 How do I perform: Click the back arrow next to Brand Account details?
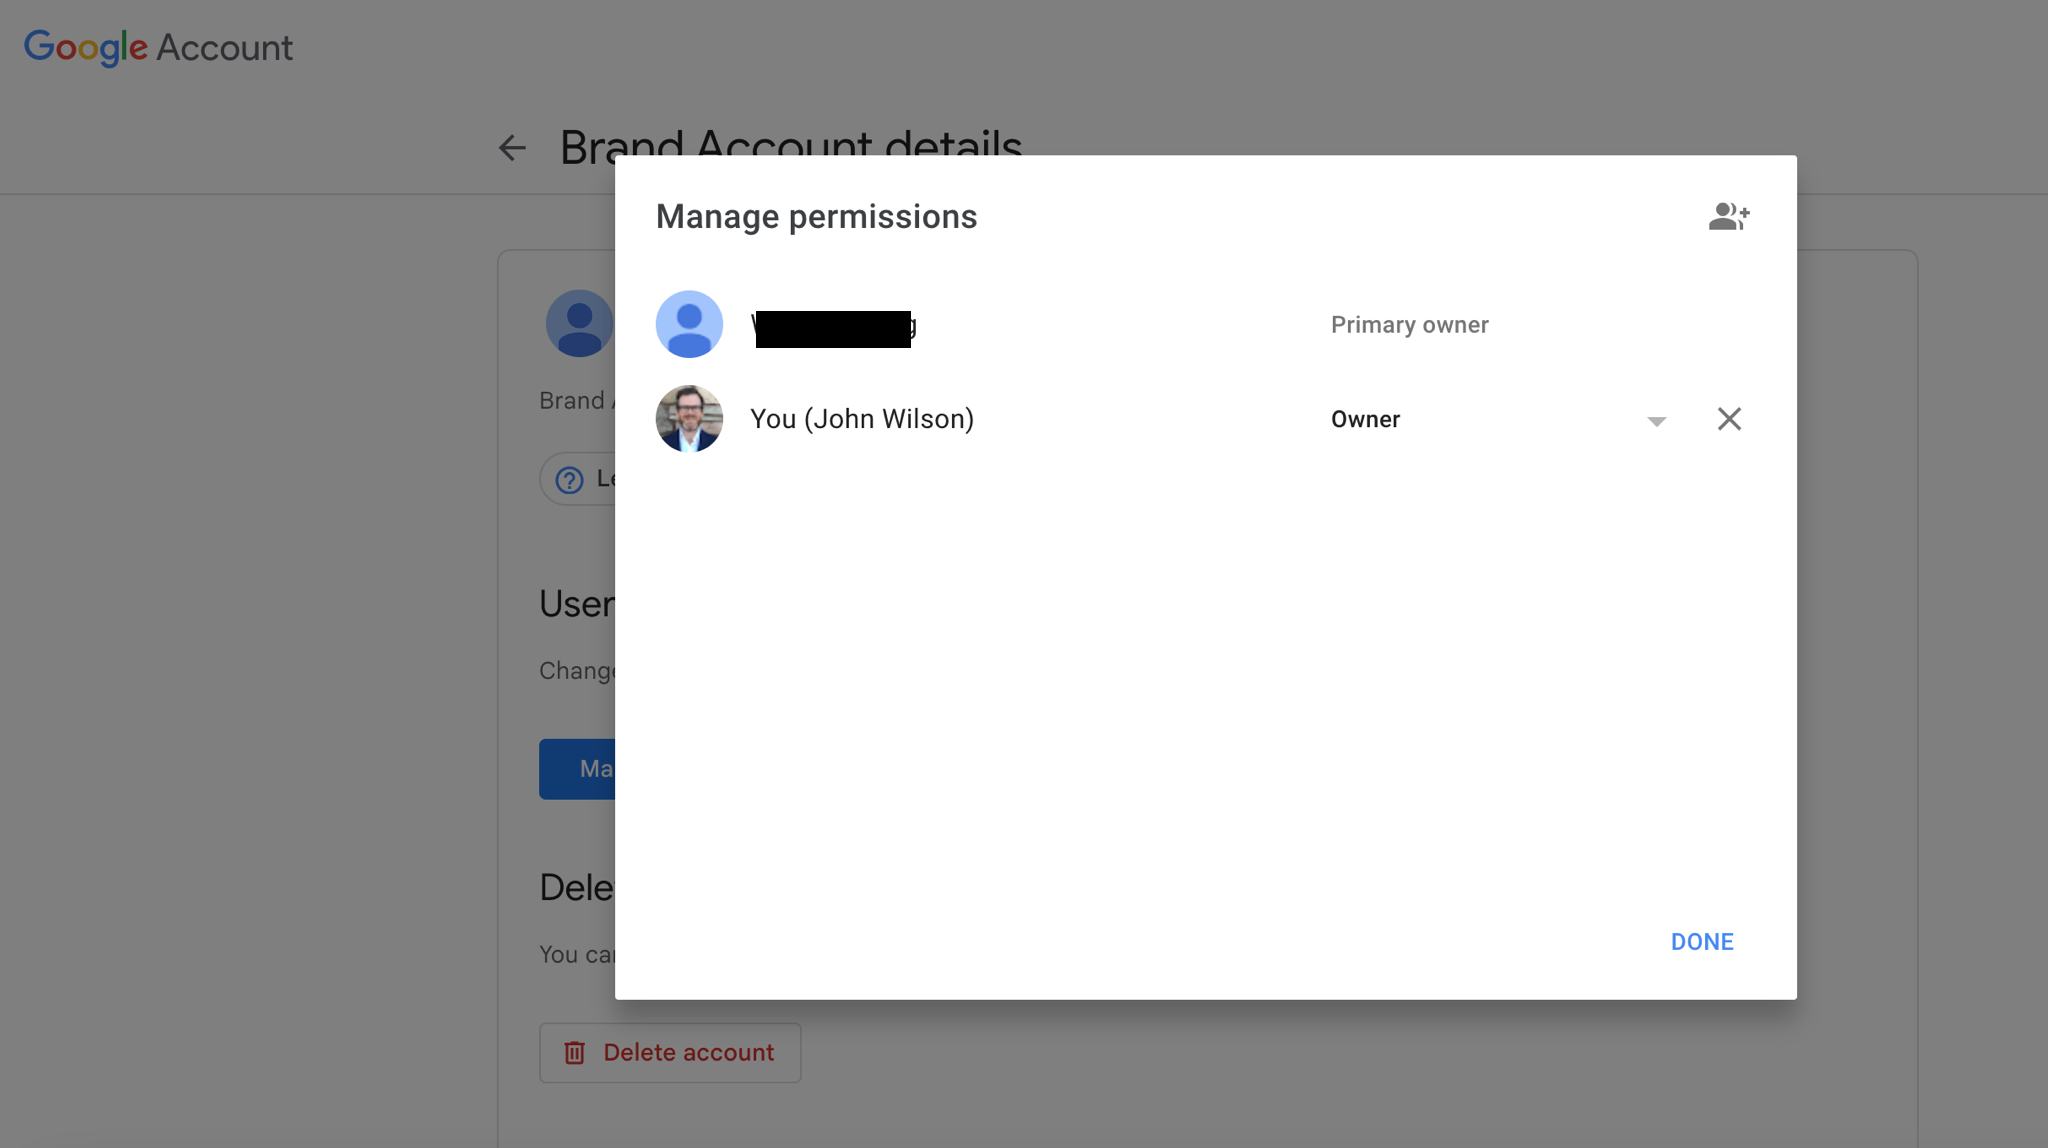(x=512, y=147)
